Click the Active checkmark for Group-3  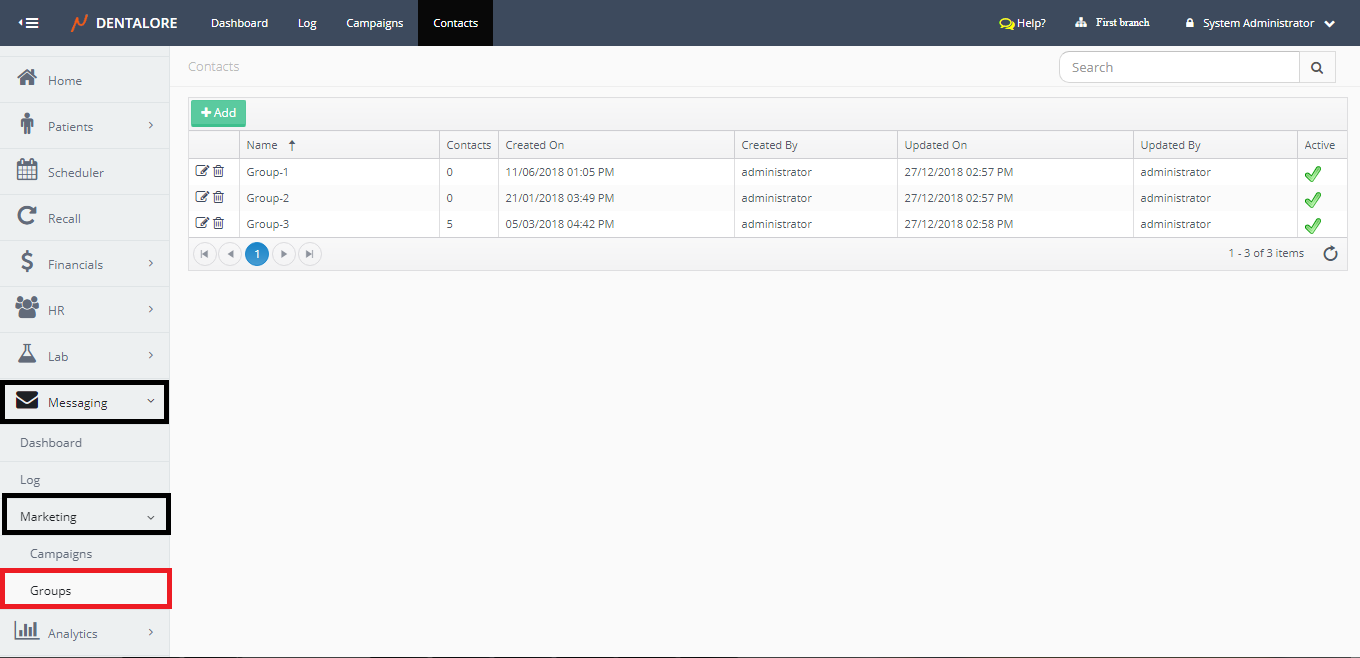pos(1312,225)
